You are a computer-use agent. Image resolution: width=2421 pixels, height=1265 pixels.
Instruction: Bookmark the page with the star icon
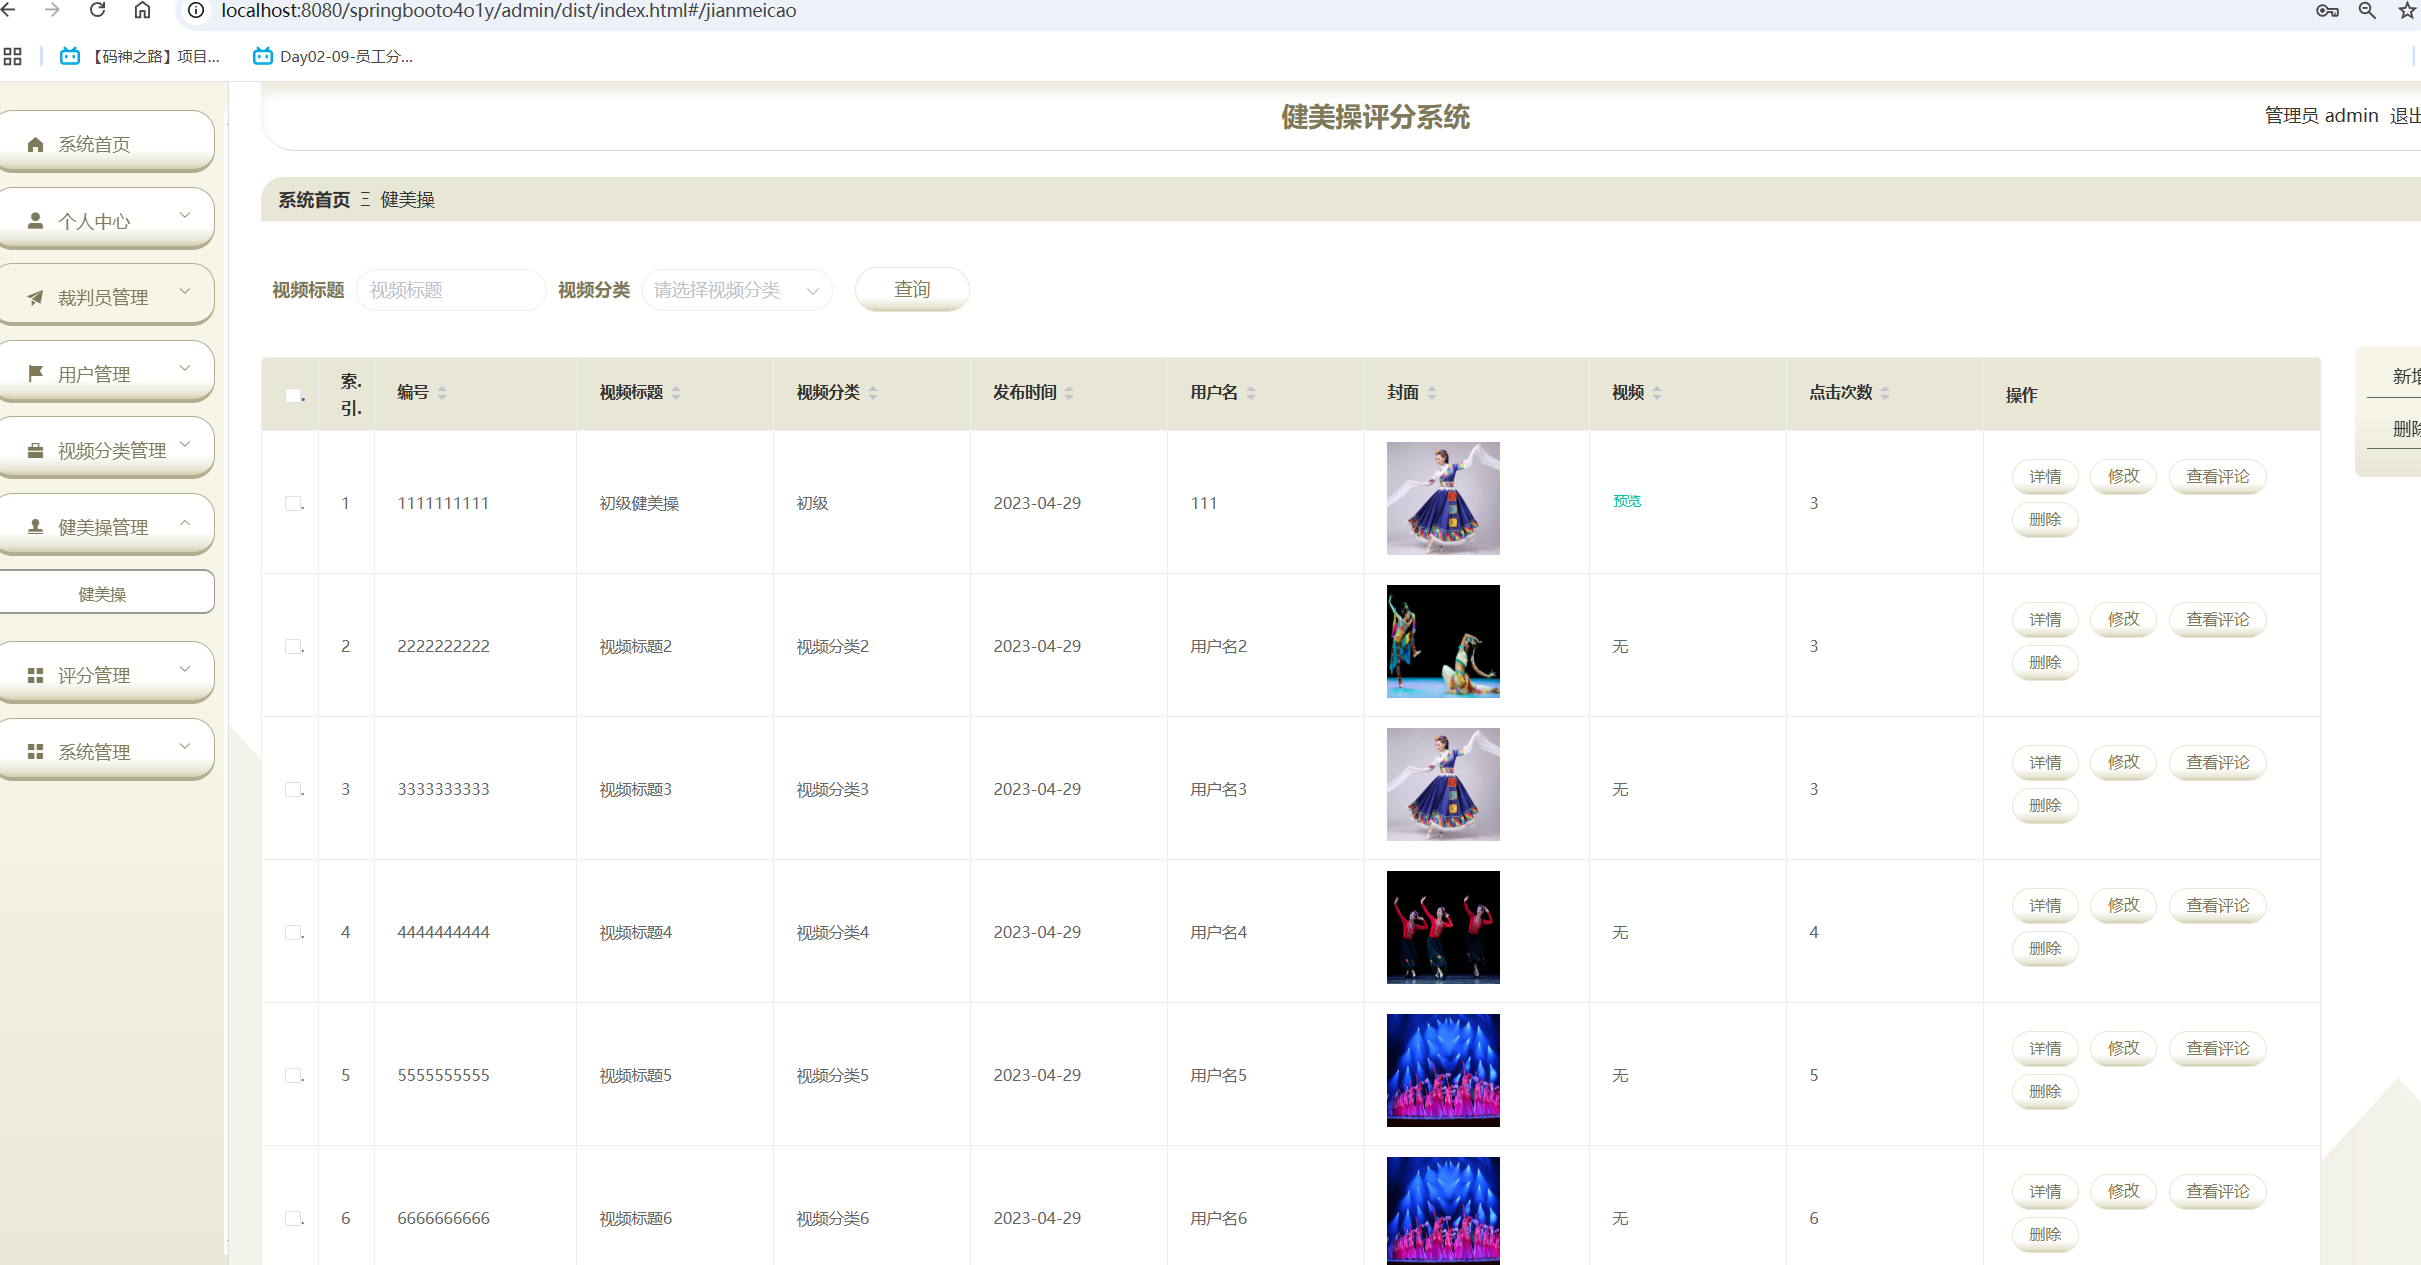2407,10
